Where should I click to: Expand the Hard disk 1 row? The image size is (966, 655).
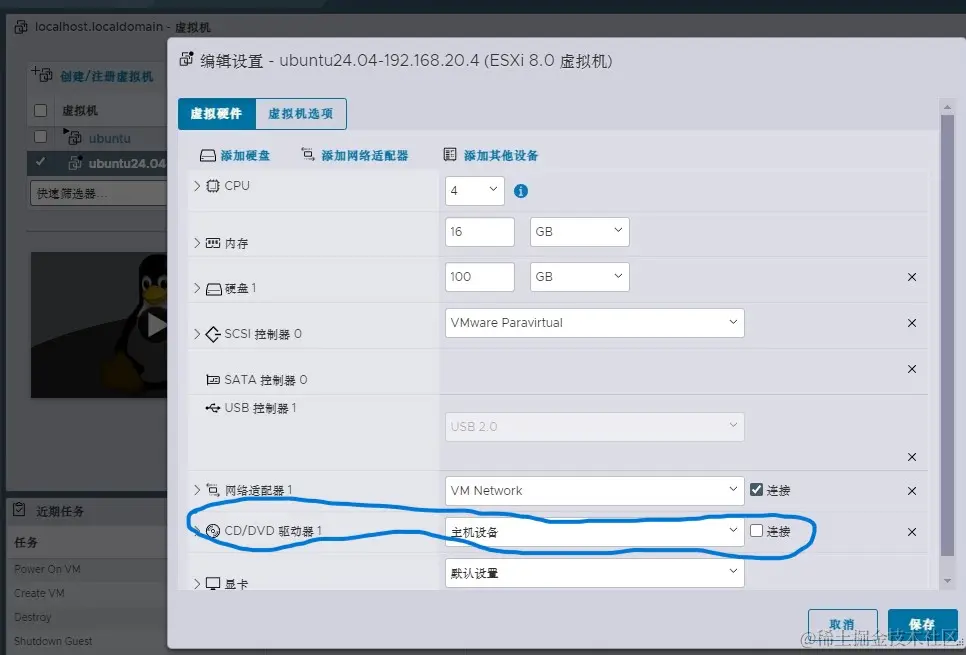point(197,288)
